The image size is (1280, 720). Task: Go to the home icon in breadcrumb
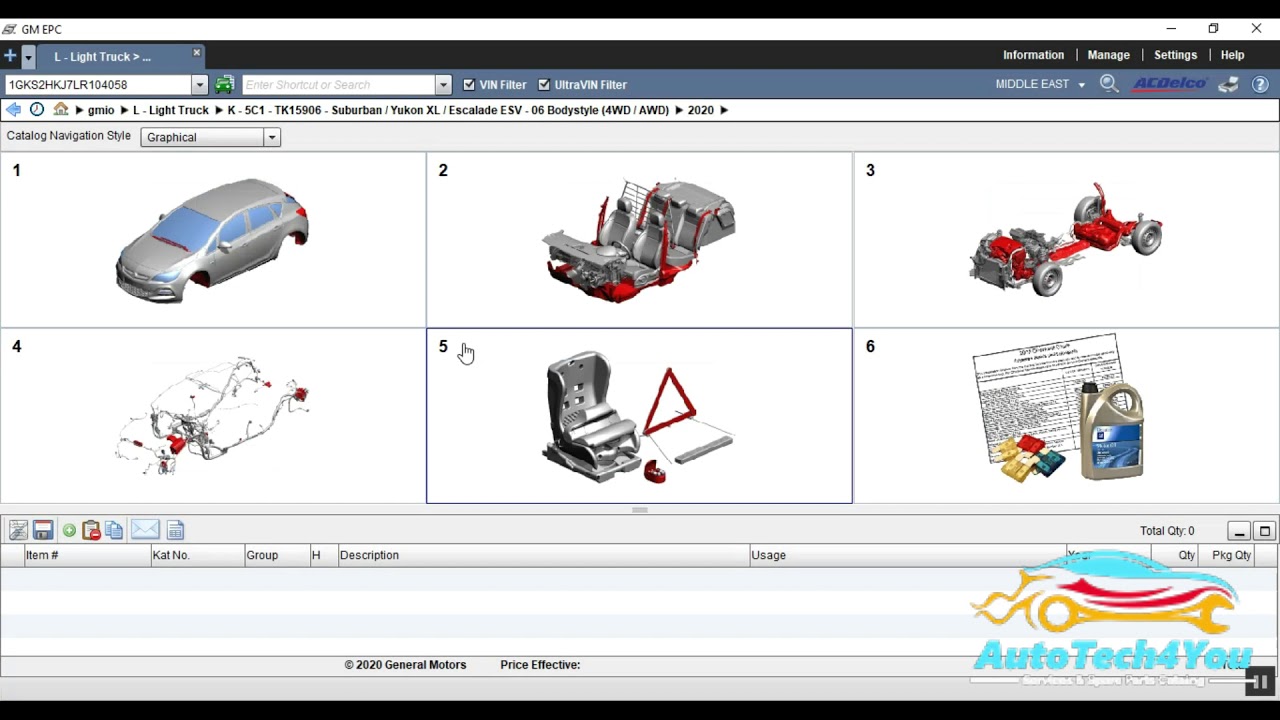[61, 110]
